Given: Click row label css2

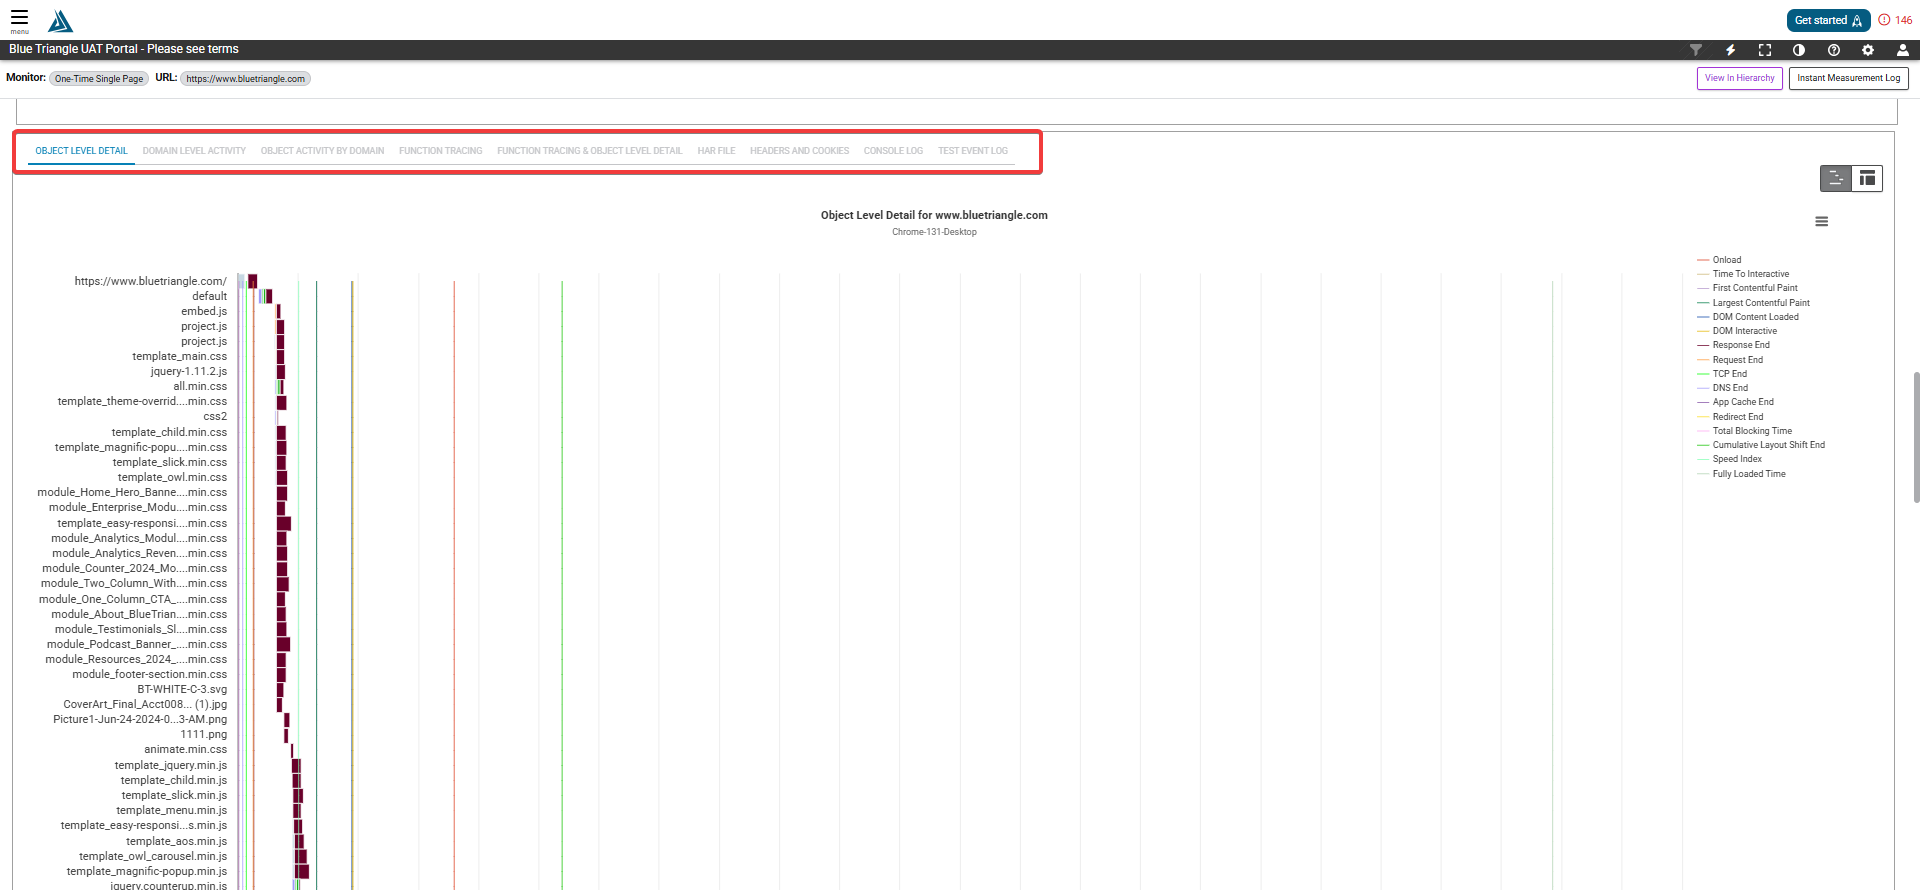Looking at the screenshot, I should pos(215,416).
